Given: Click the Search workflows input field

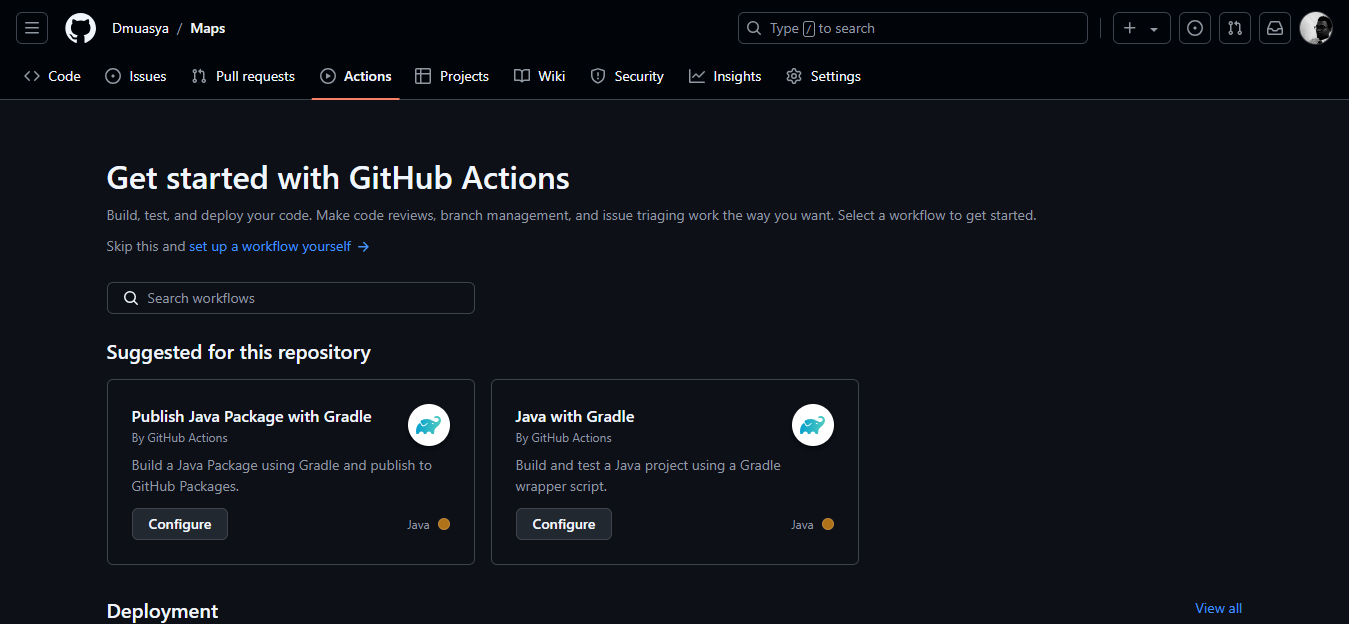Looking at the screenshot, I should tap(290, 297).
